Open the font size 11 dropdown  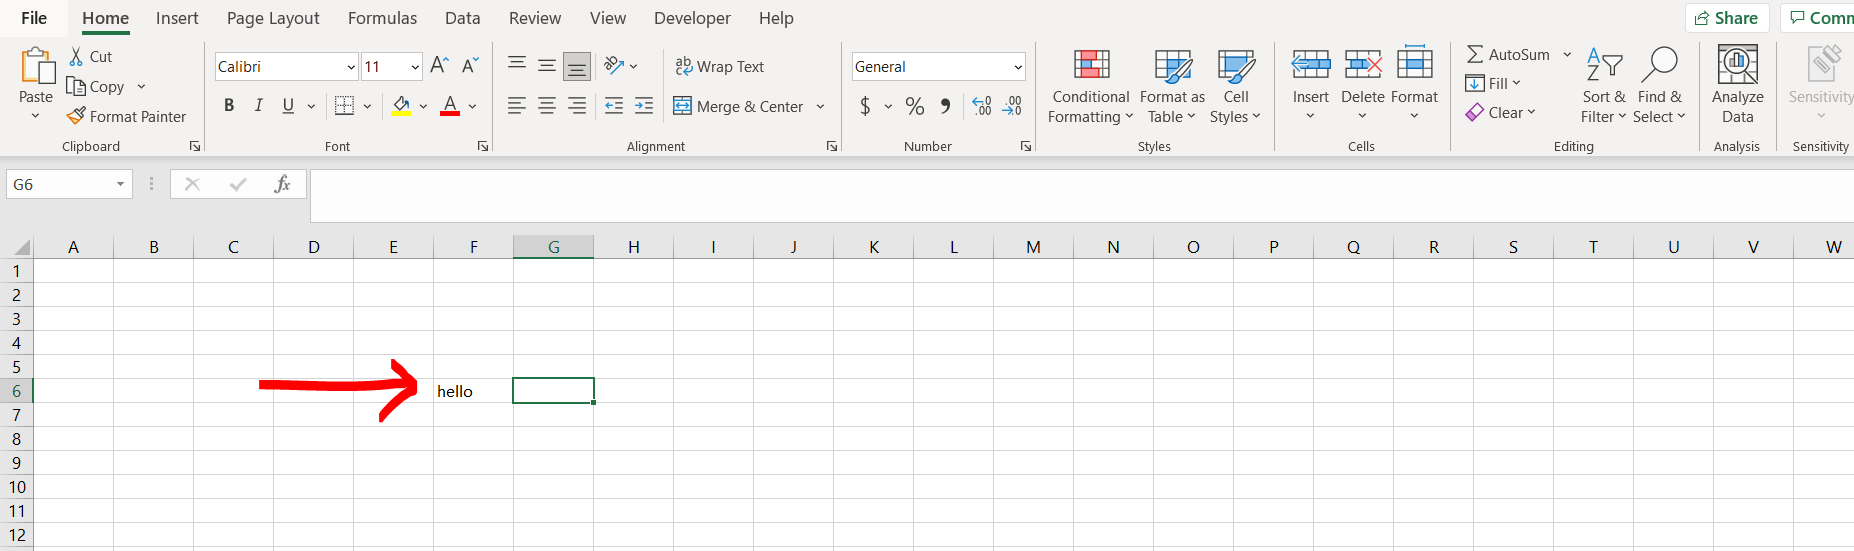pyautogui.click(x=415, y=67)
